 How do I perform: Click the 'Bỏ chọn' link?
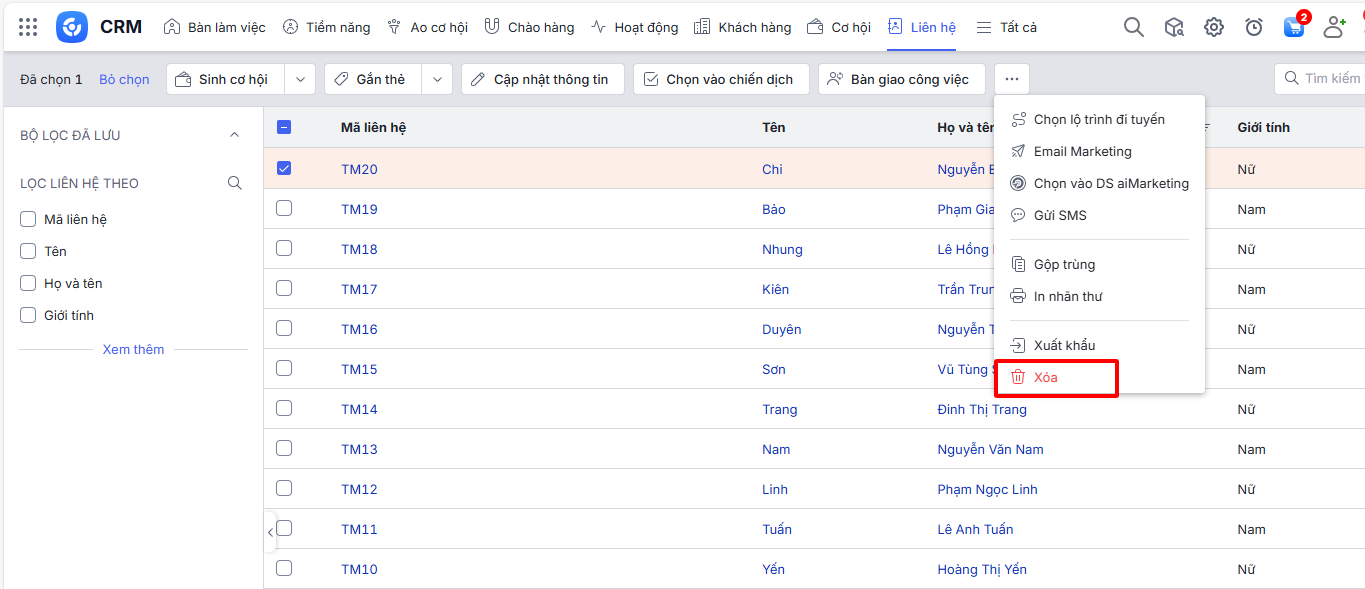pos(124,79)
